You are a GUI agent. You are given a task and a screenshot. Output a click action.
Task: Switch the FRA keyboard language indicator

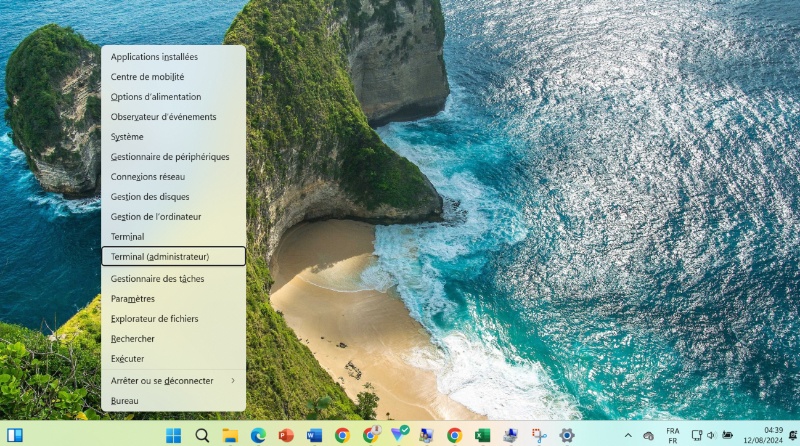click(672, 435)
